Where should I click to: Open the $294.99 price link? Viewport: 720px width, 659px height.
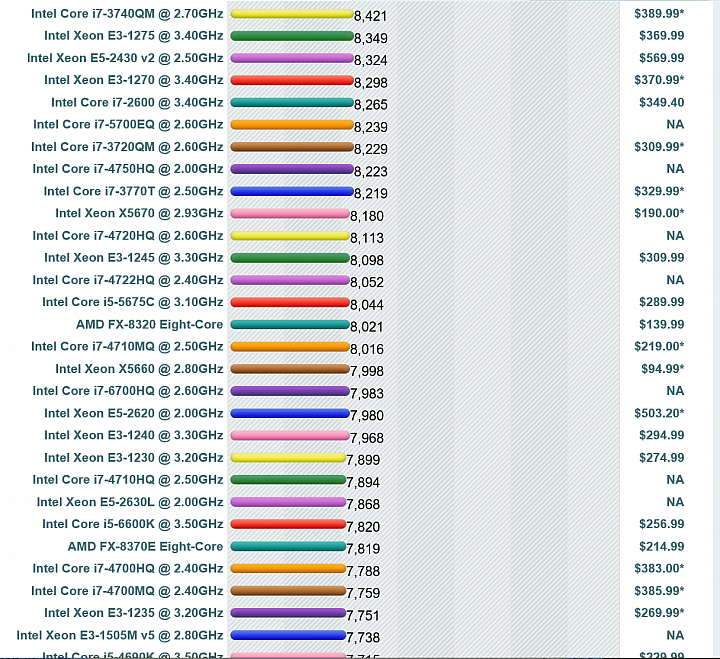pos(662,435)
